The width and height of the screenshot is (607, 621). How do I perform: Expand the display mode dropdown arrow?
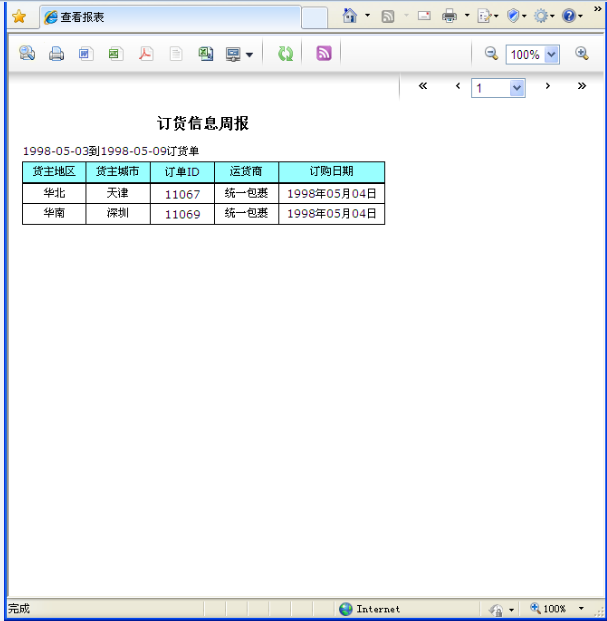point(249,55)
